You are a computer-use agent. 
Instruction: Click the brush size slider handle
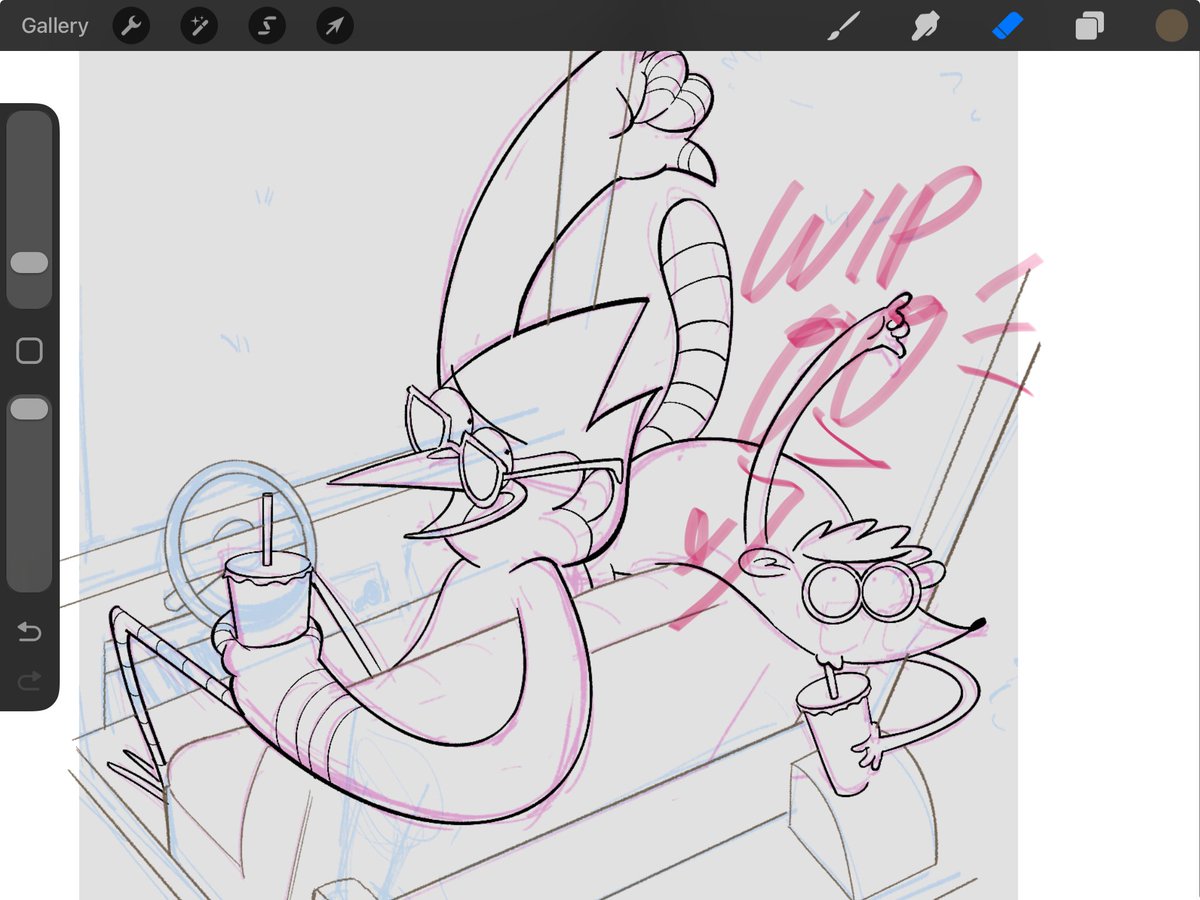tap(29, 263)
